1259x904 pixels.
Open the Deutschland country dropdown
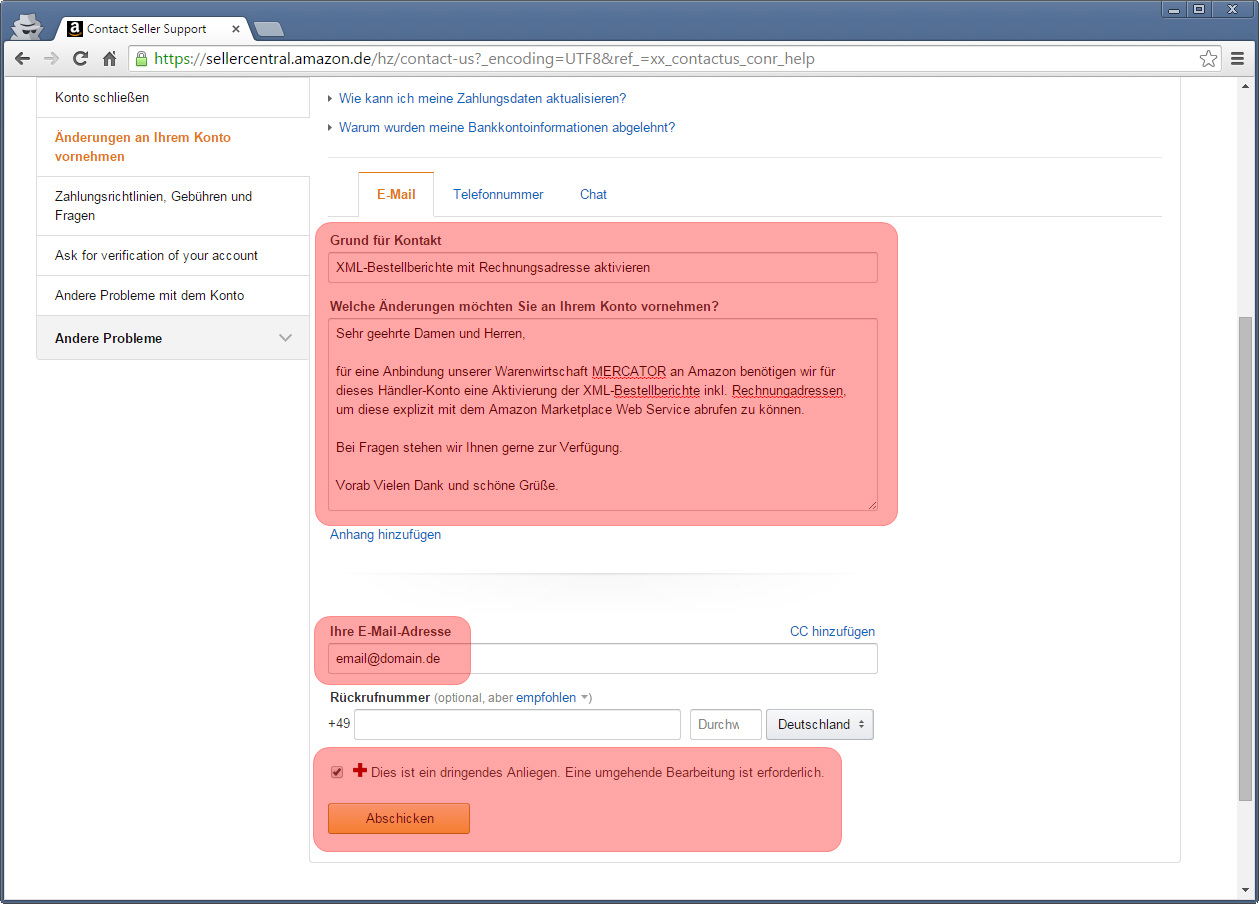point(820,725)
